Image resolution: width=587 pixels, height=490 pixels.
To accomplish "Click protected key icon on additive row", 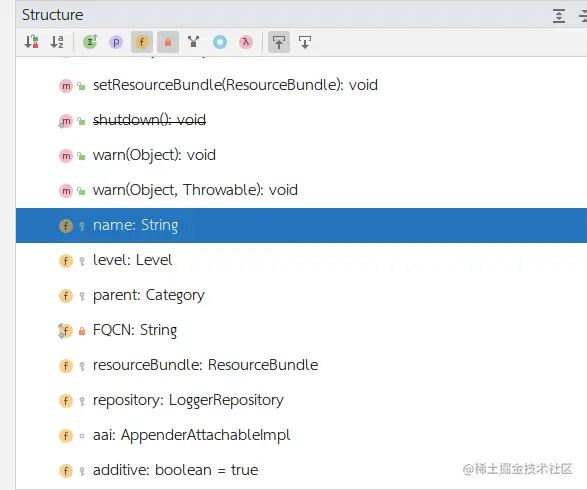I will (82, 471).
